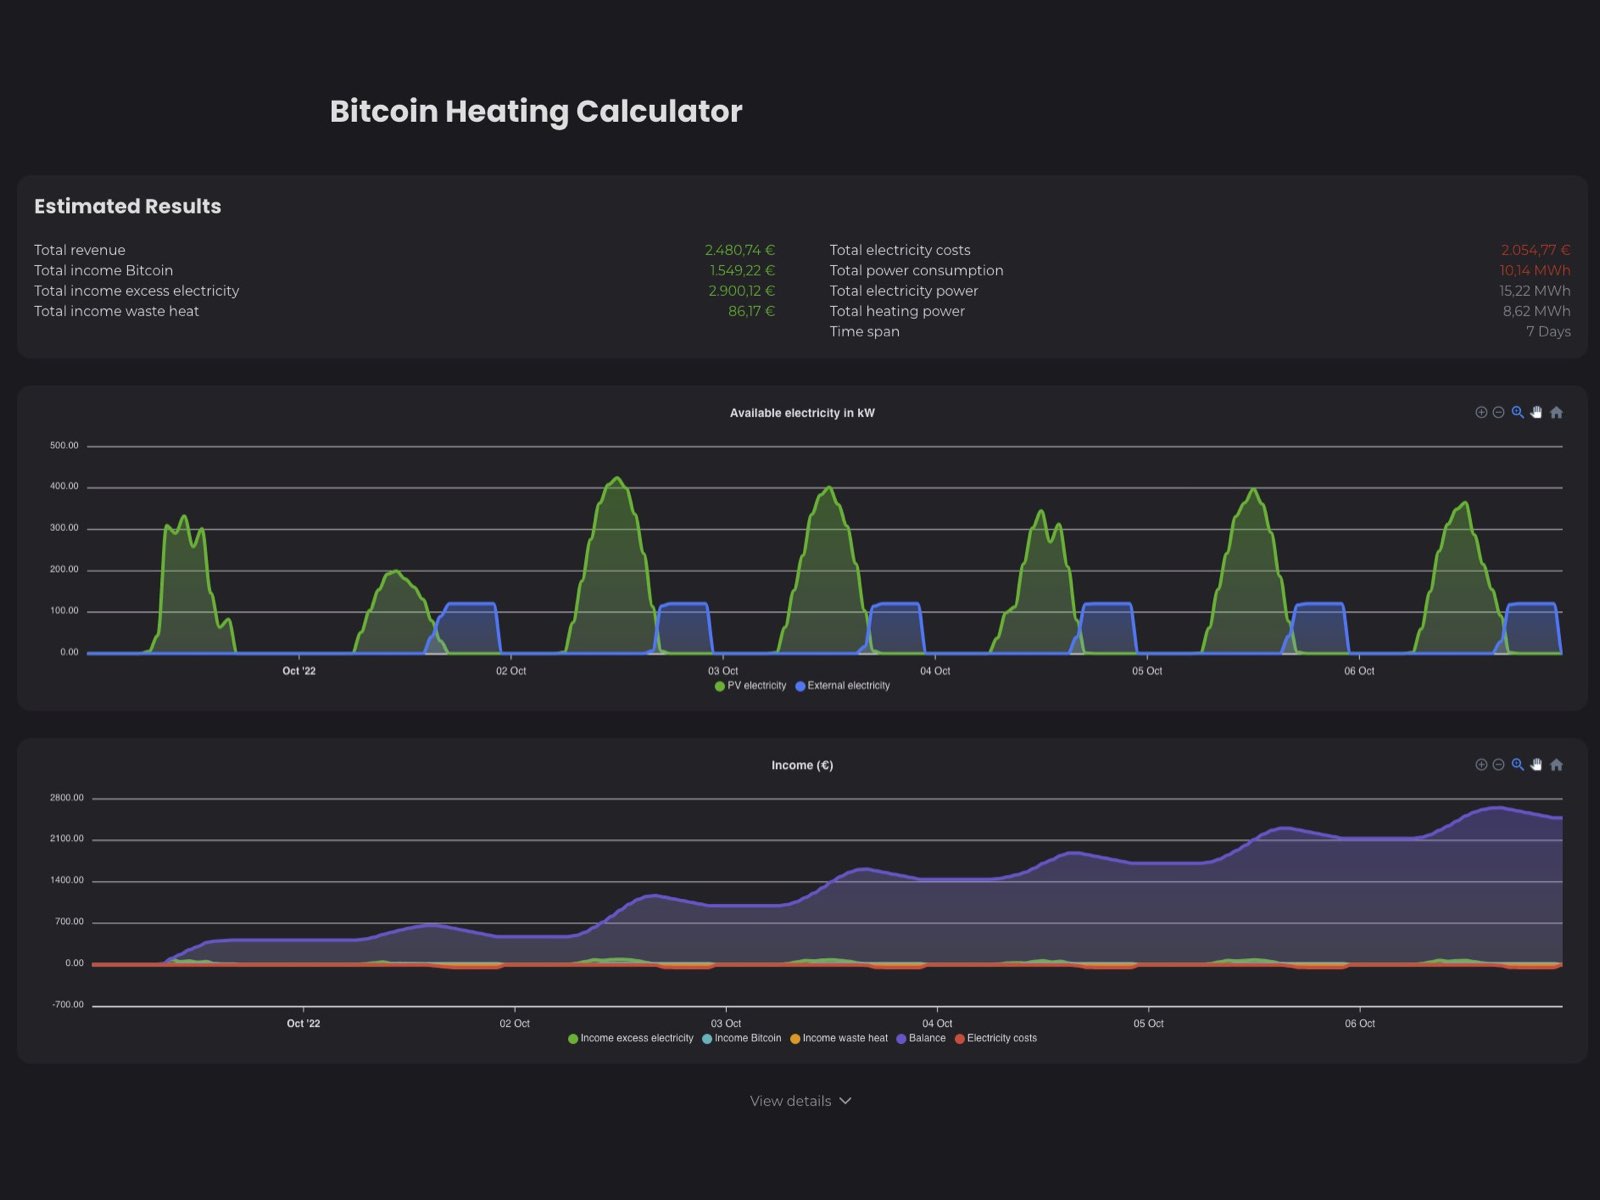Click the Income (€) chart title
The height and width of the screenshot is (1200, 1600).
pyautogui.click(x=802, y=765)
